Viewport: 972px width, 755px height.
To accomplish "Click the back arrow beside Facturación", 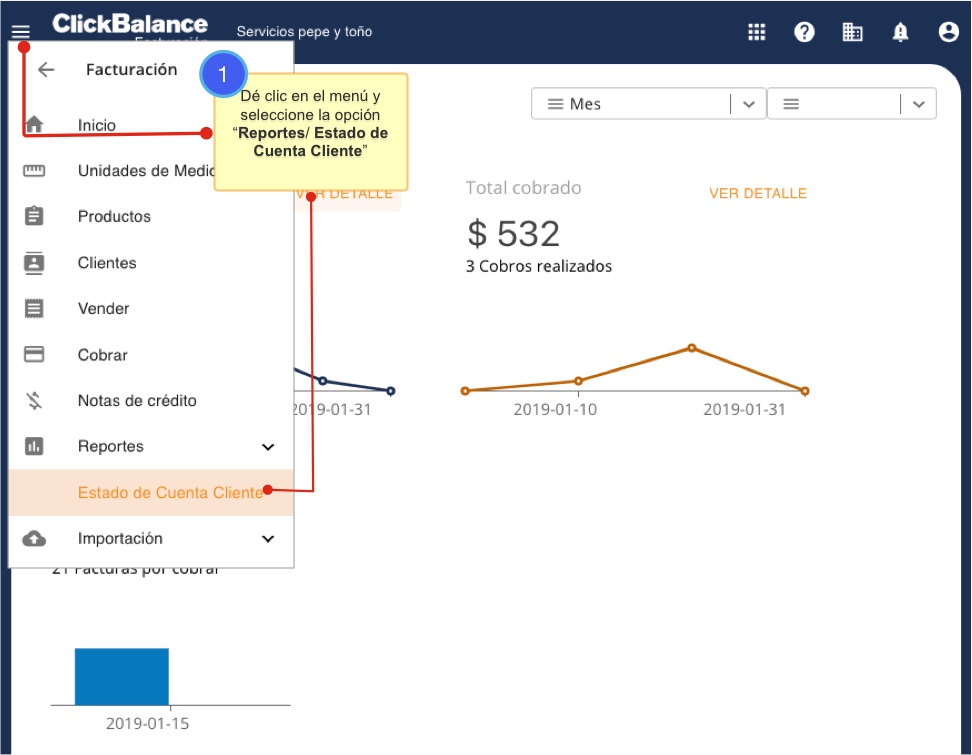I will tap(46, 70).
